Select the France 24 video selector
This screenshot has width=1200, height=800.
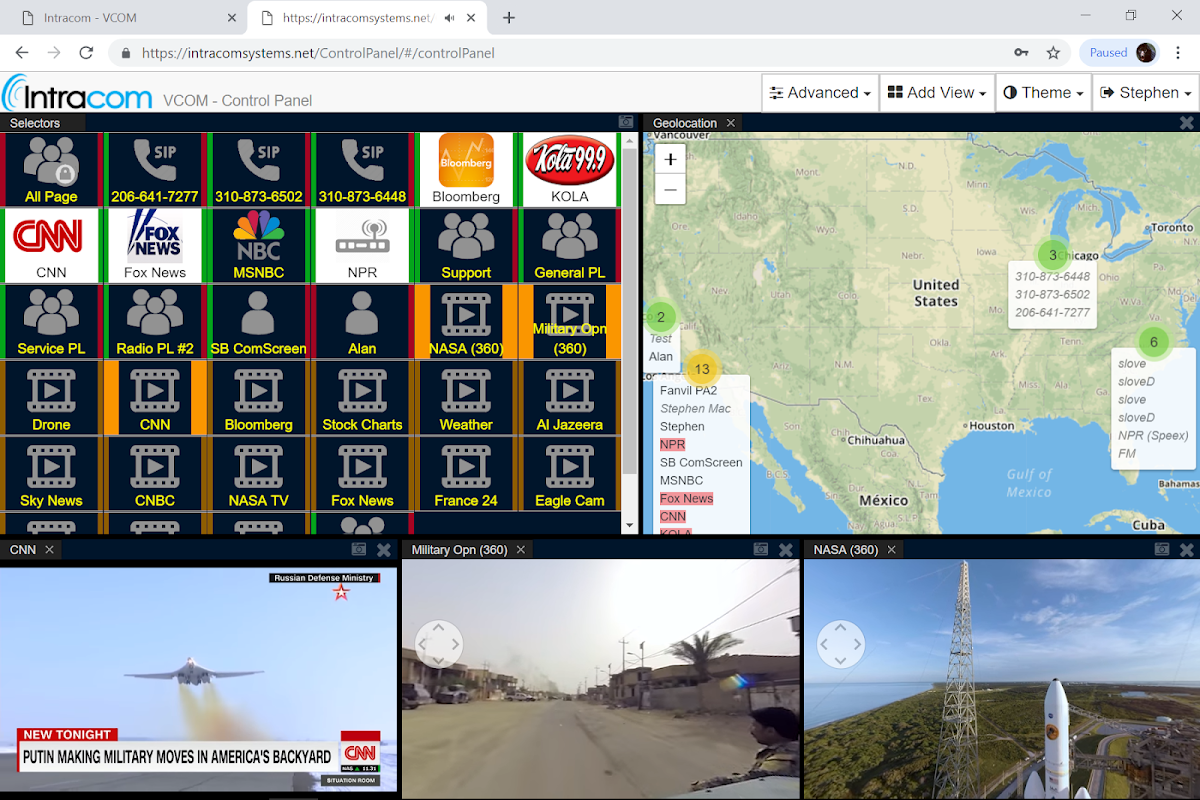466,474
